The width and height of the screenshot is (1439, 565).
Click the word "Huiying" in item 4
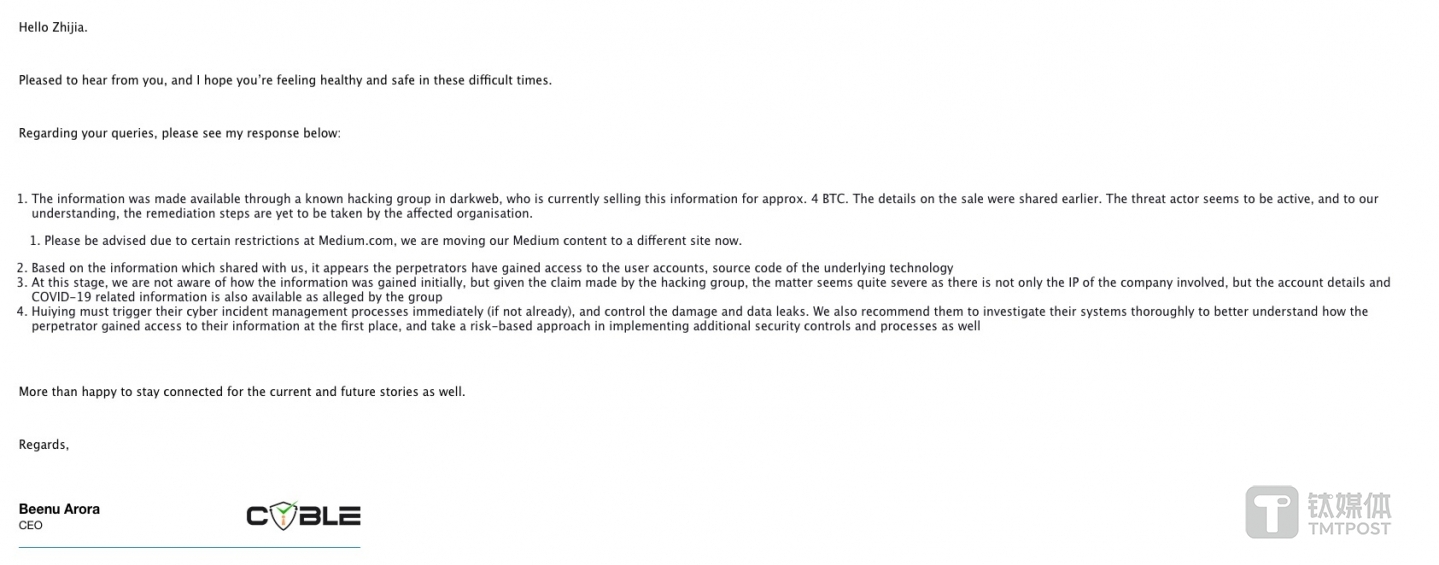click(54, 312)
